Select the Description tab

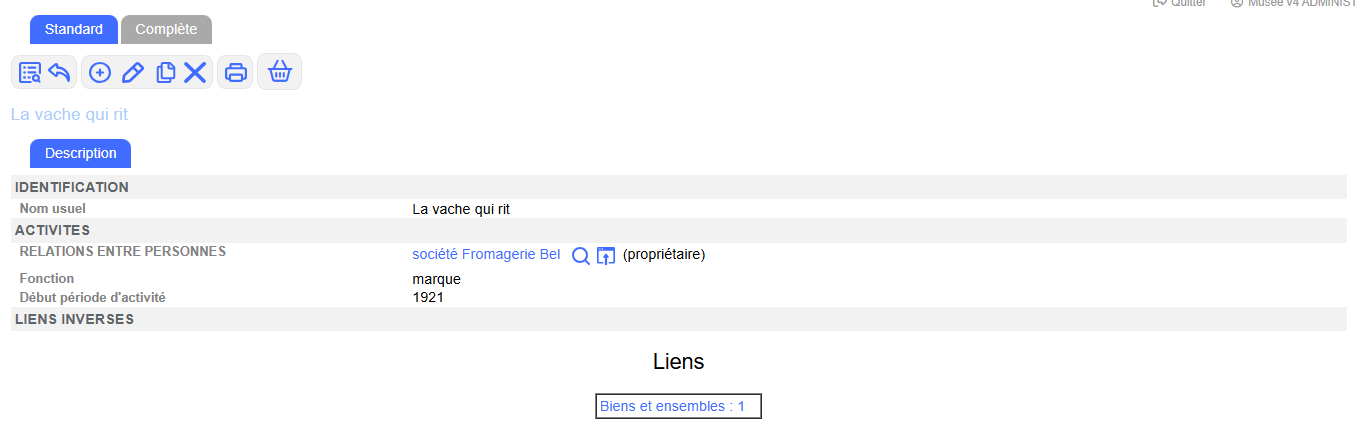point(81,154)
